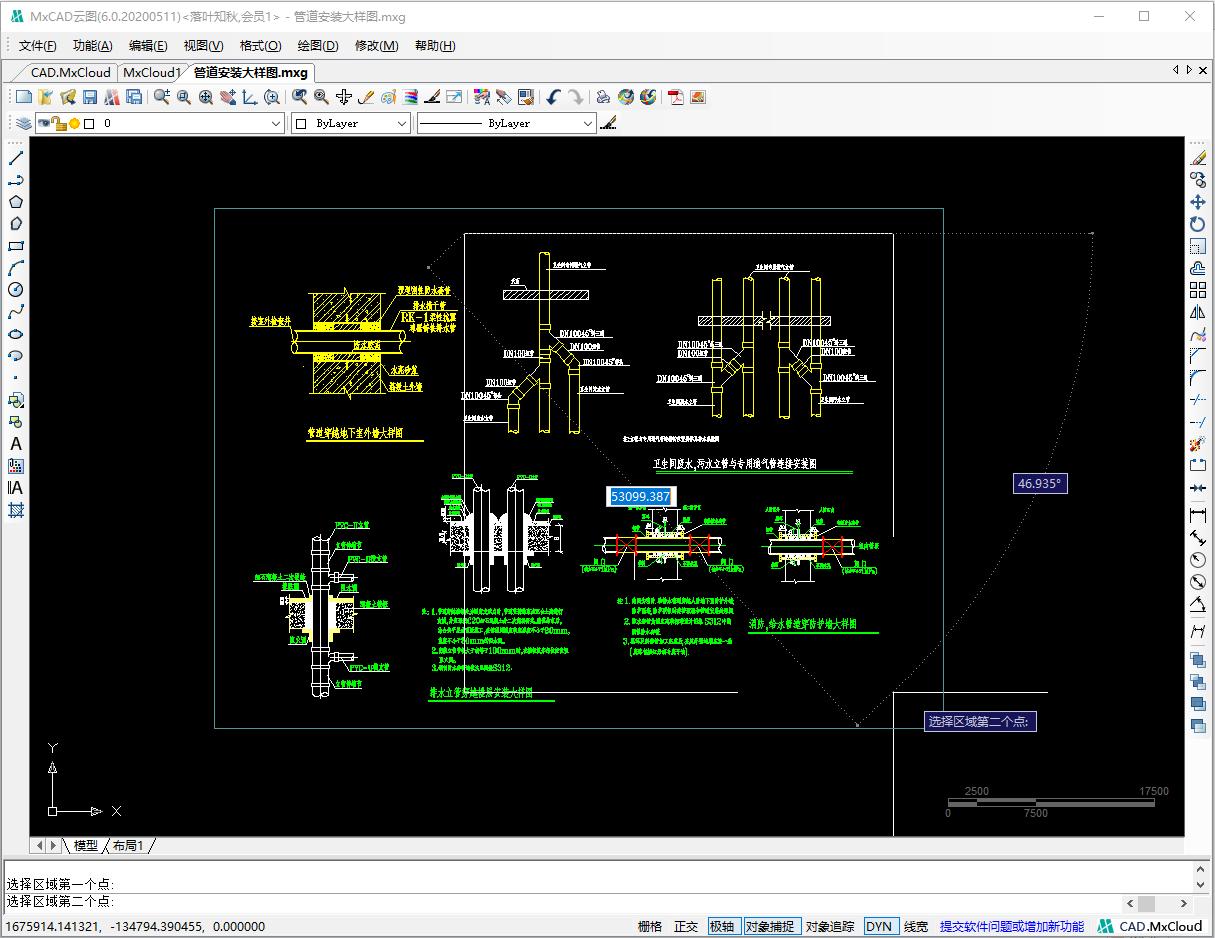Turn off DYN dynamic input
The width and height of the screenshot is (1215, 938).
pyautogui.click(x=879, y=927)
